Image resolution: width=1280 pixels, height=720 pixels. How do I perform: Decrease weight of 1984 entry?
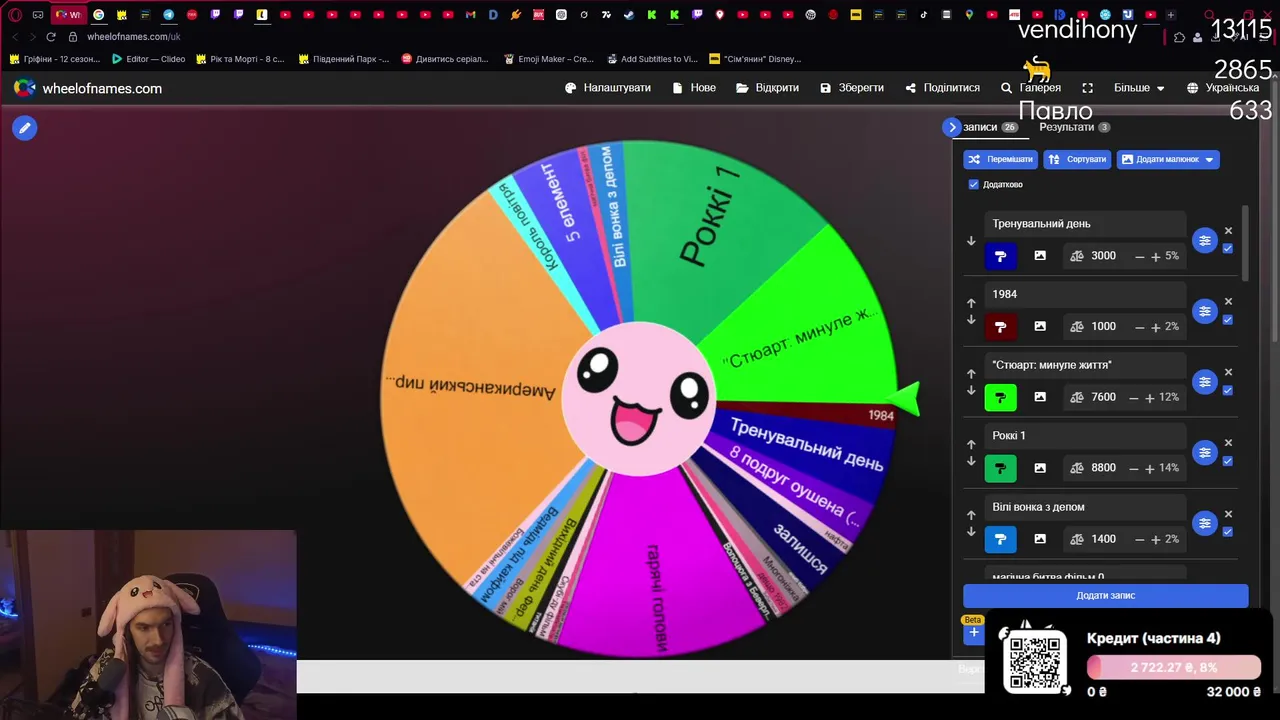[x=1139, y=326]
